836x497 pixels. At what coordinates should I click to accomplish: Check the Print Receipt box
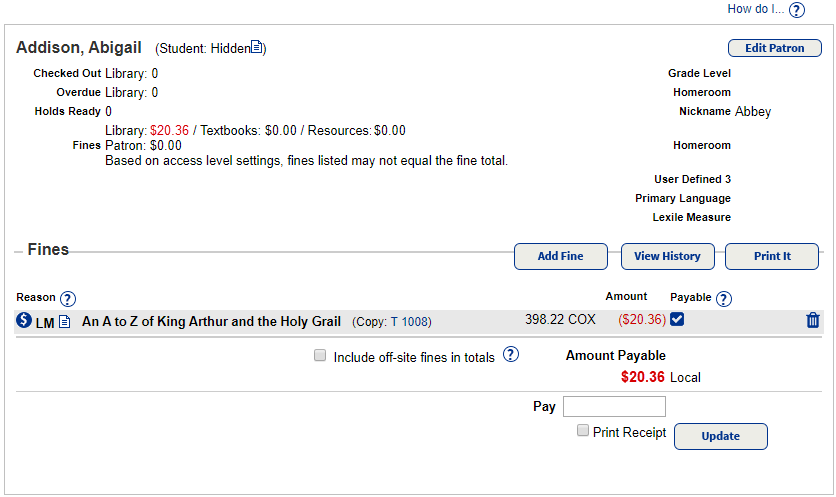(582, 431)
